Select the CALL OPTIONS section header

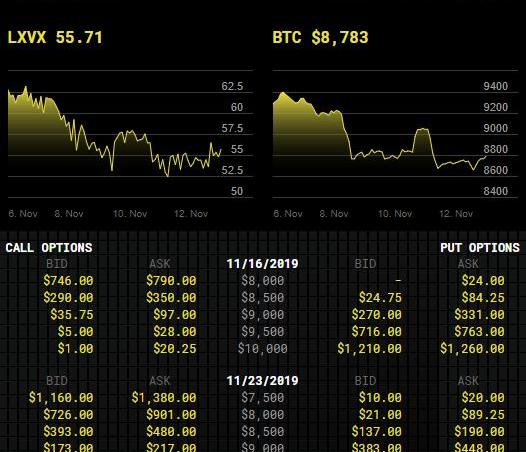[x=49, y=248]
